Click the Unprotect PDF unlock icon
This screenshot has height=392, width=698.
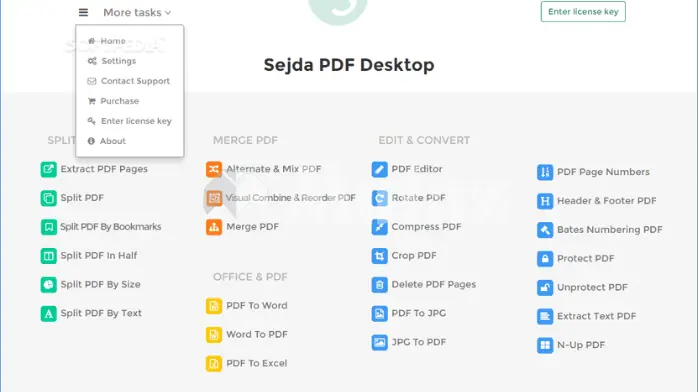click(545, 288)
